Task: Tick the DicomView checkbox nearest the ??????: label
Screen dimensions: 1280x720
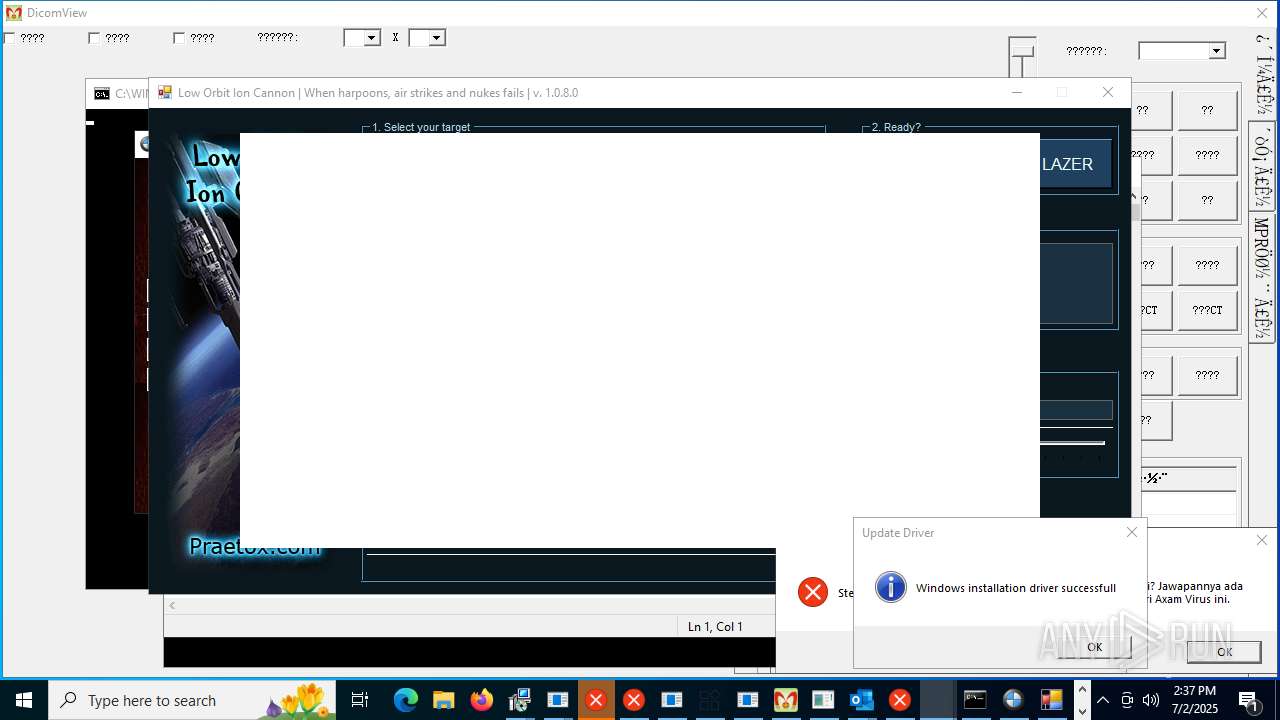Action: 179,38
